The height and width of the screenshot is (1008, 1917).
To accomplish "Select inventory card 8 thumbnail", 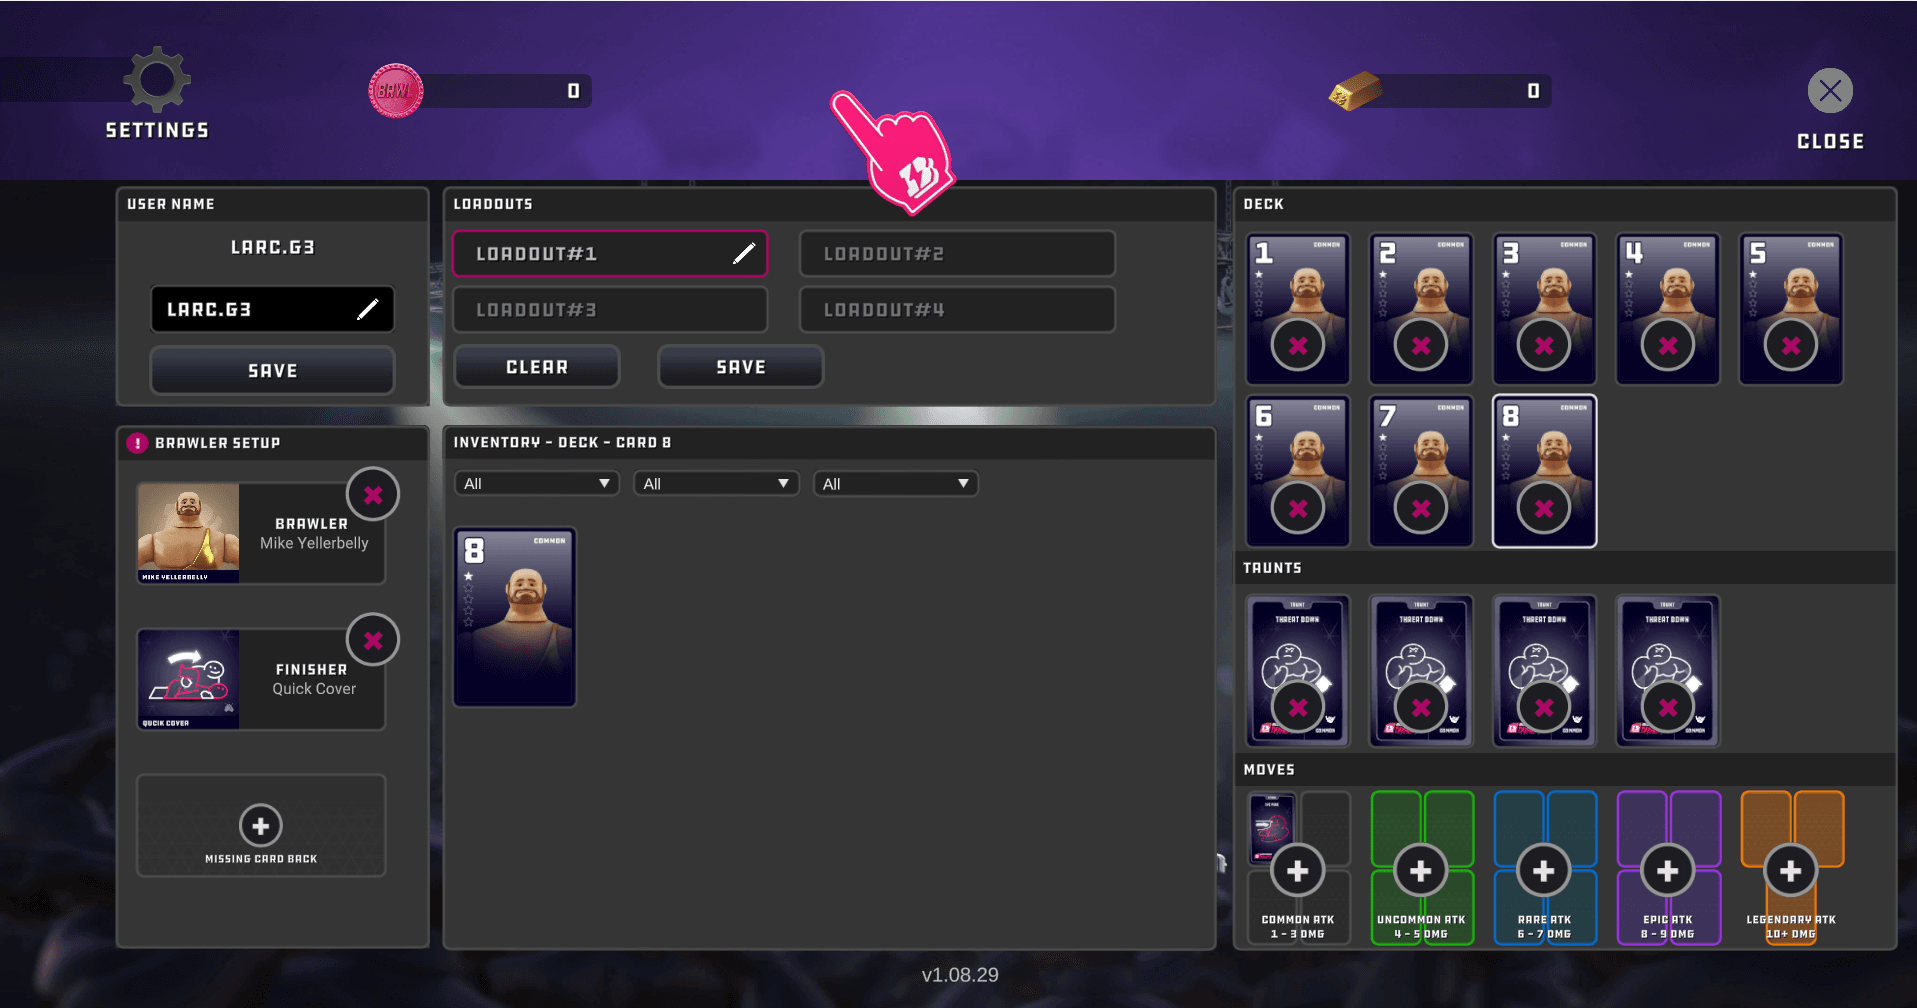I will pos(514,617).
